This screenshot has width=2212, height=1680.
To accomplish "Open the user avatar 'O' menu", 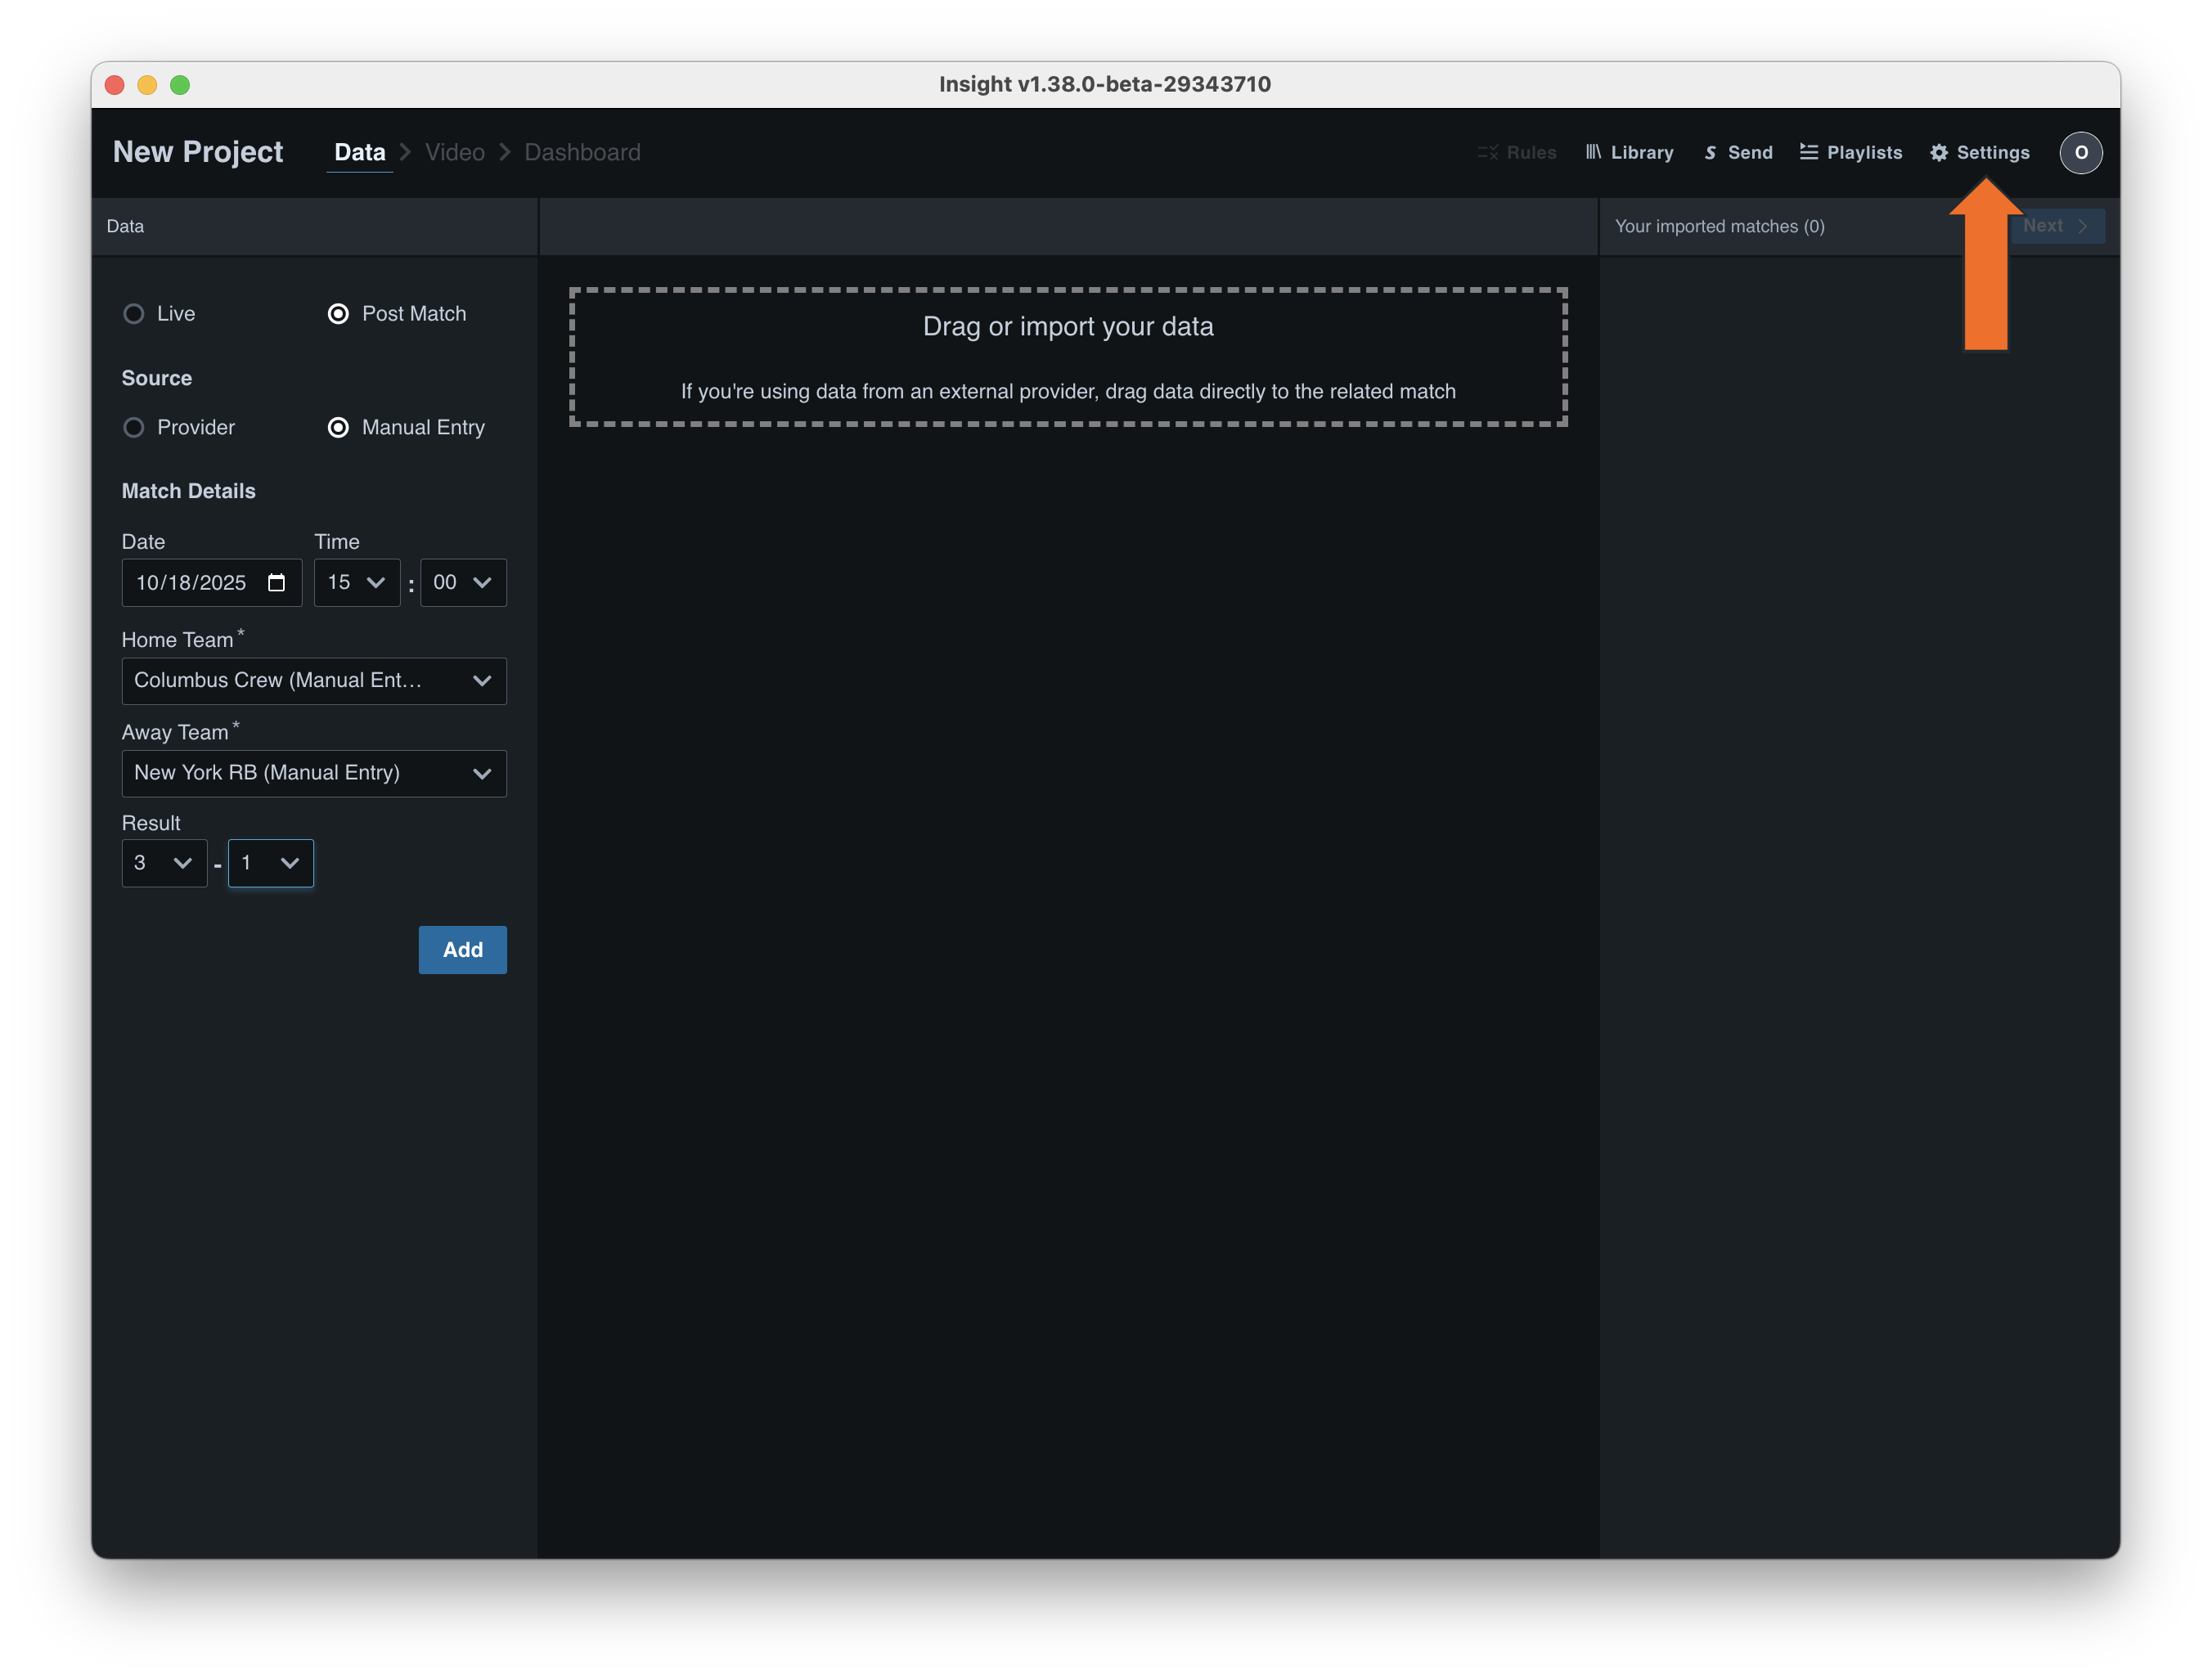I will click(x=2080, y=153).
